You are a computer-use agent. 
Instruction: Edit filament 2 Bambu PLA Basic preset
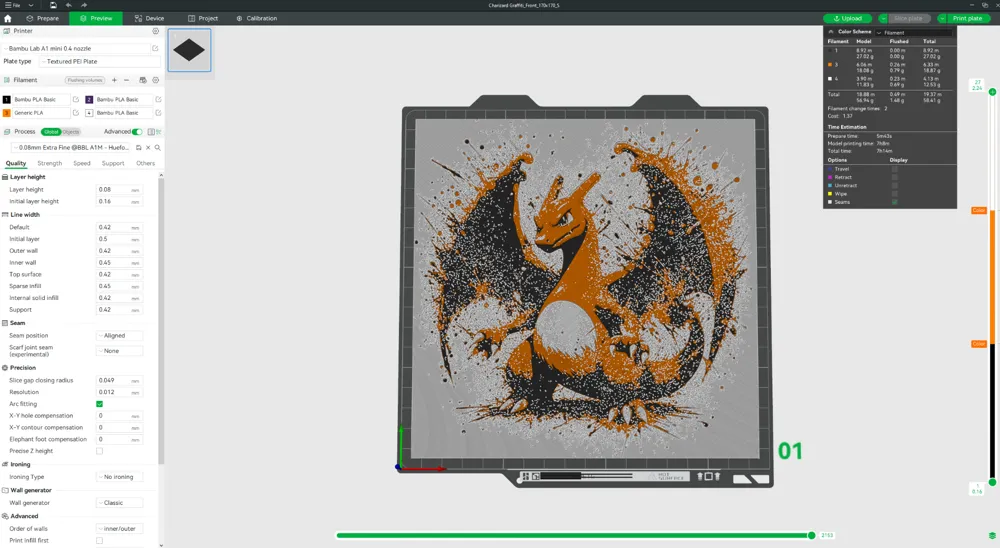tap(158, 100)
